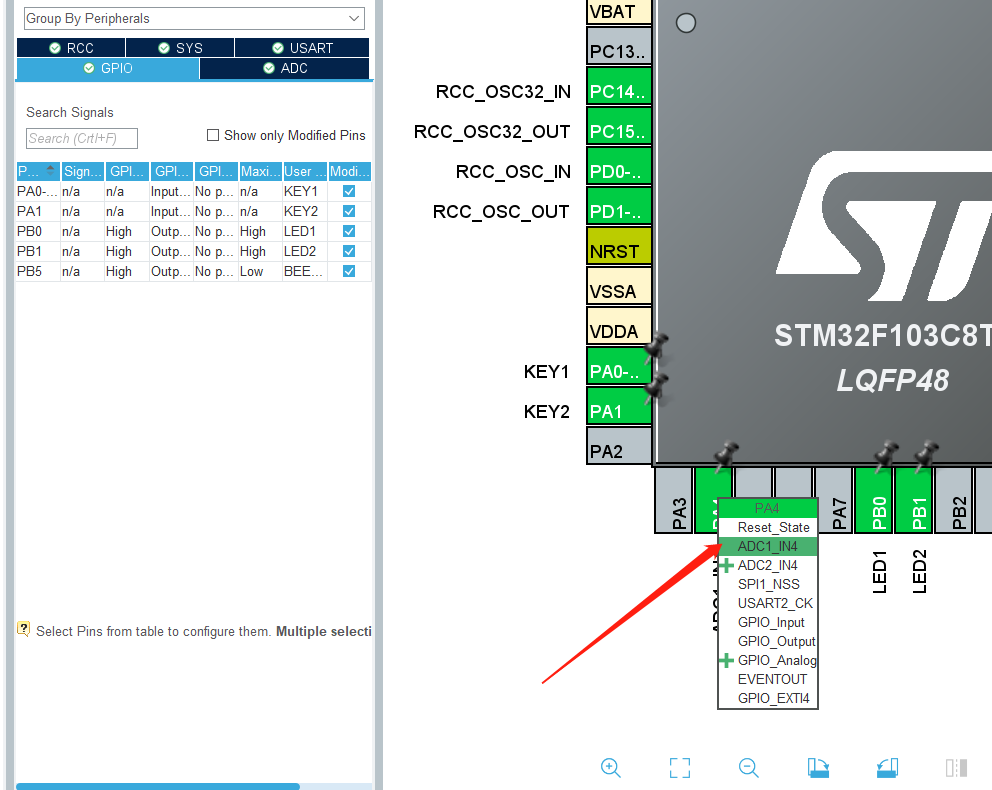992x790 pixels.
Task: Choose EVENTOUT in the PA4 menu
Action: 768,679
